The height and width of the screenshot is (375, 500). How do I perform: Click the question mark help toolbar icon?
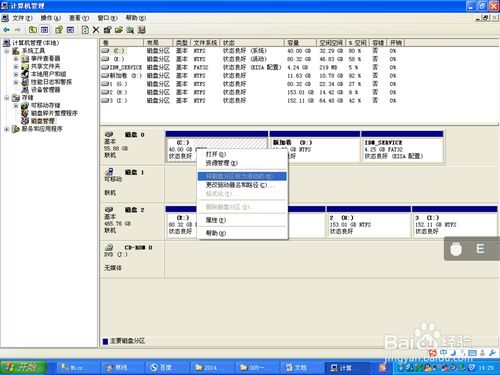click(x=58, y=30)
